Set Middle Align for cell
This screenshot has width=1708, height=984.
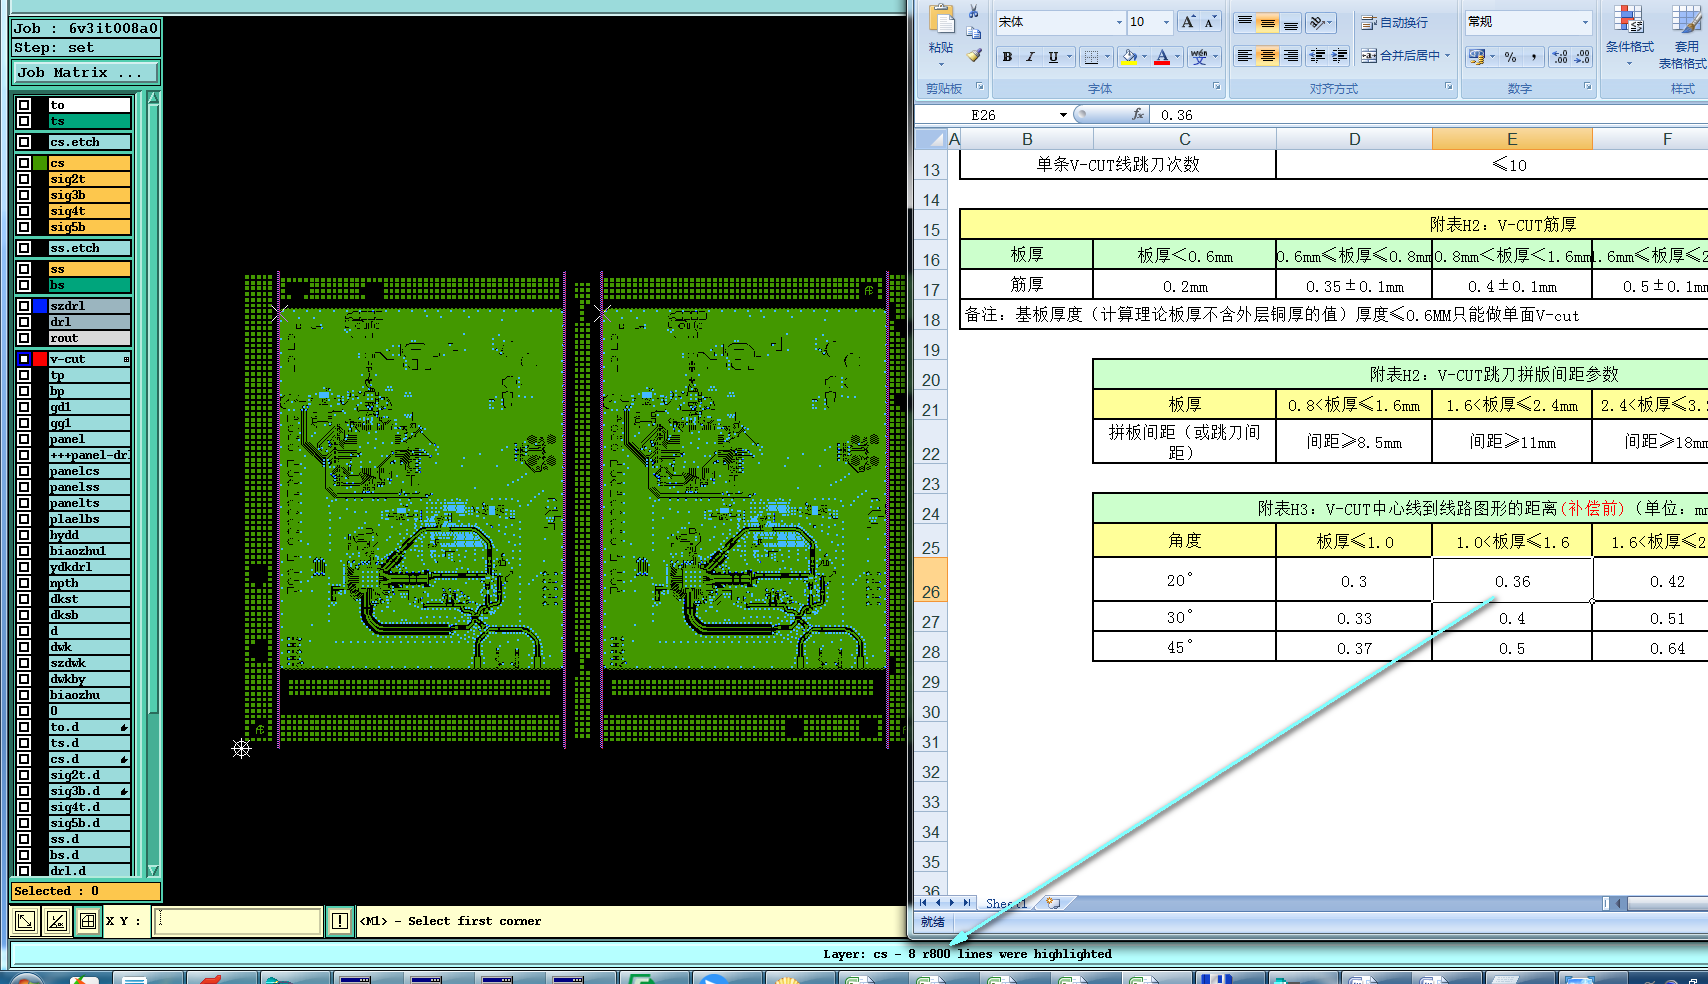click(x=1268, y=22)
